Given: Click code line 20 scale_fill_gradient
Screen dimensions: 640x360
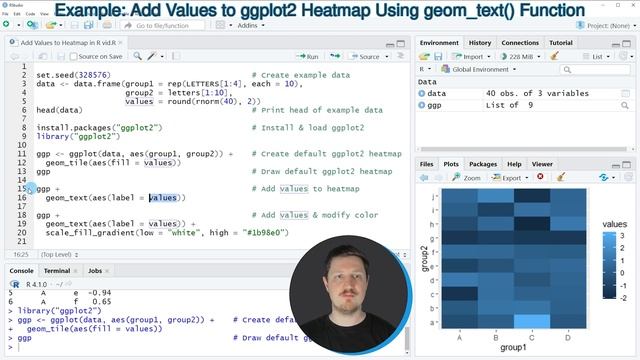Looking at the screenshot, I should (167, 233).
